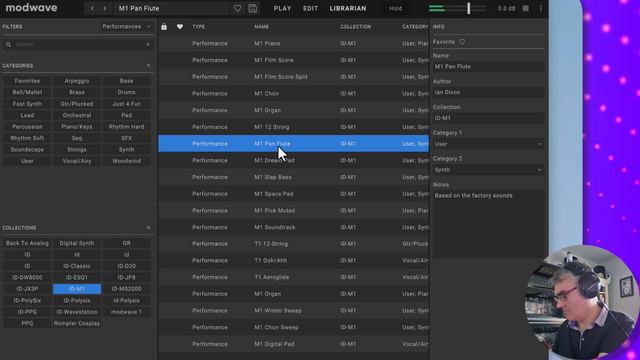Select ID-Classic collection
The image size is (640, 360).
pos(77,266)
